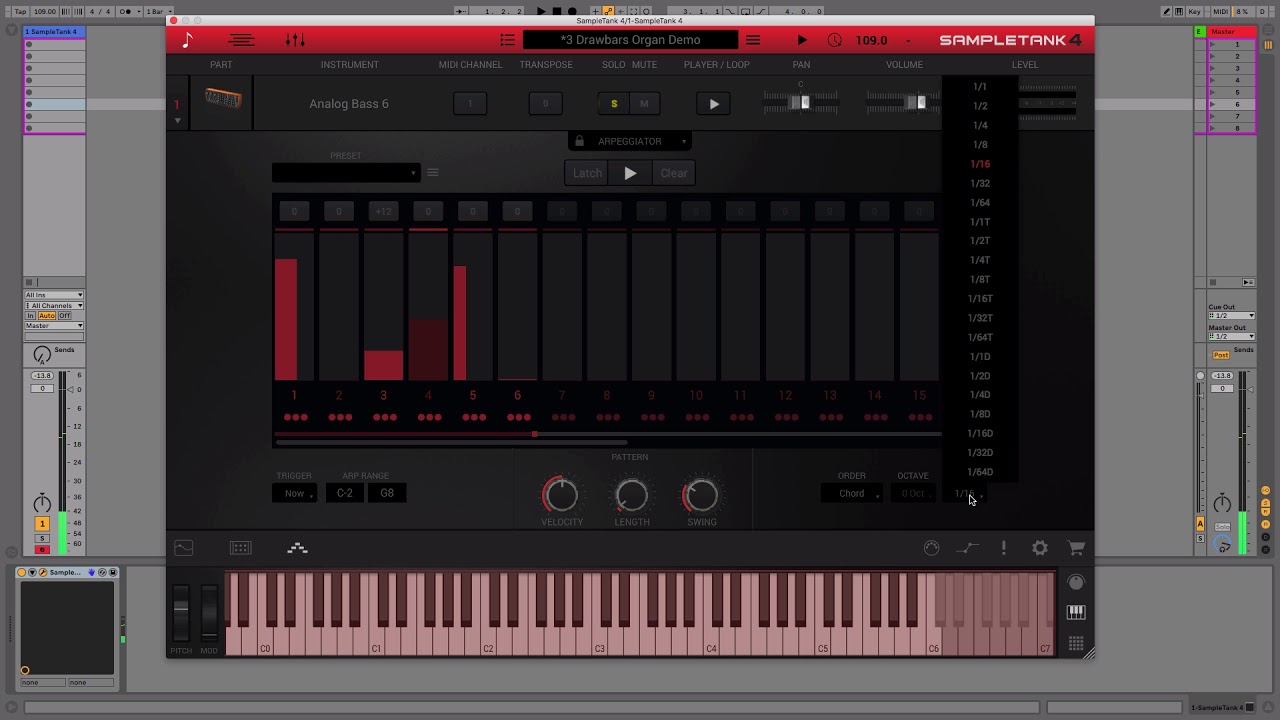Image resolution: width=1280 pixels, height=720 pixels.
Task: Click the arp range G8 high value
Action: [x=387, y=493]
